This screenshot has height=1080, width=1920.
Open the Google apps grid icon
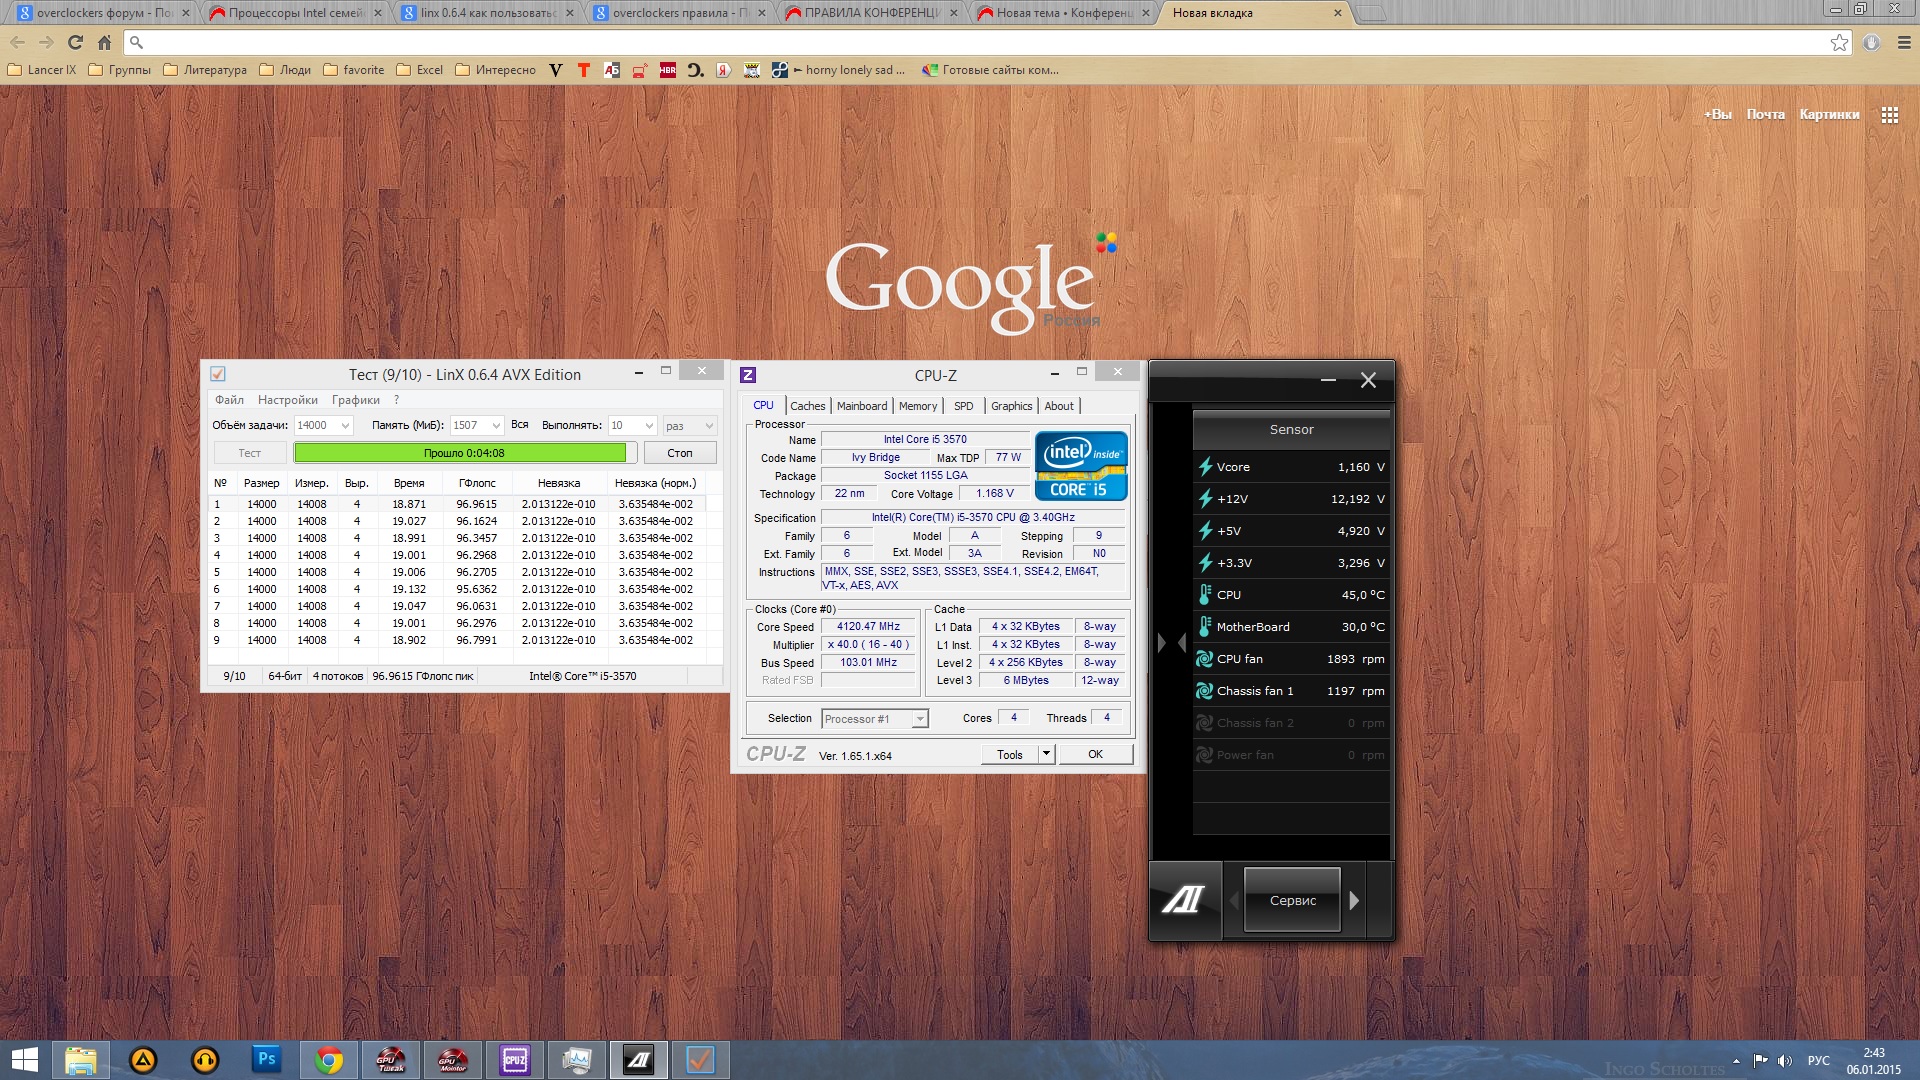(x=1889, y=115)
